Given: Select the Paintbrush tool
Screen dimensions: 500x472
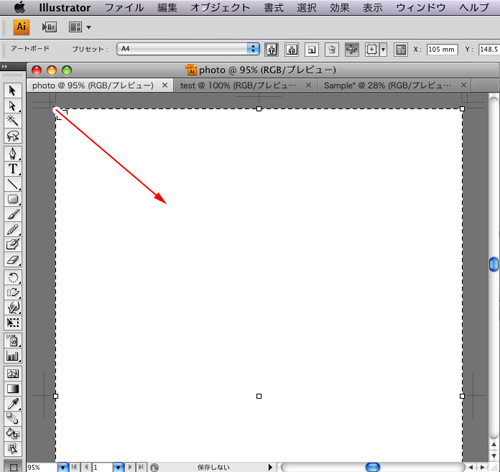Looking at the screenshot, I should pyautogui.click(x=13, y=214).
